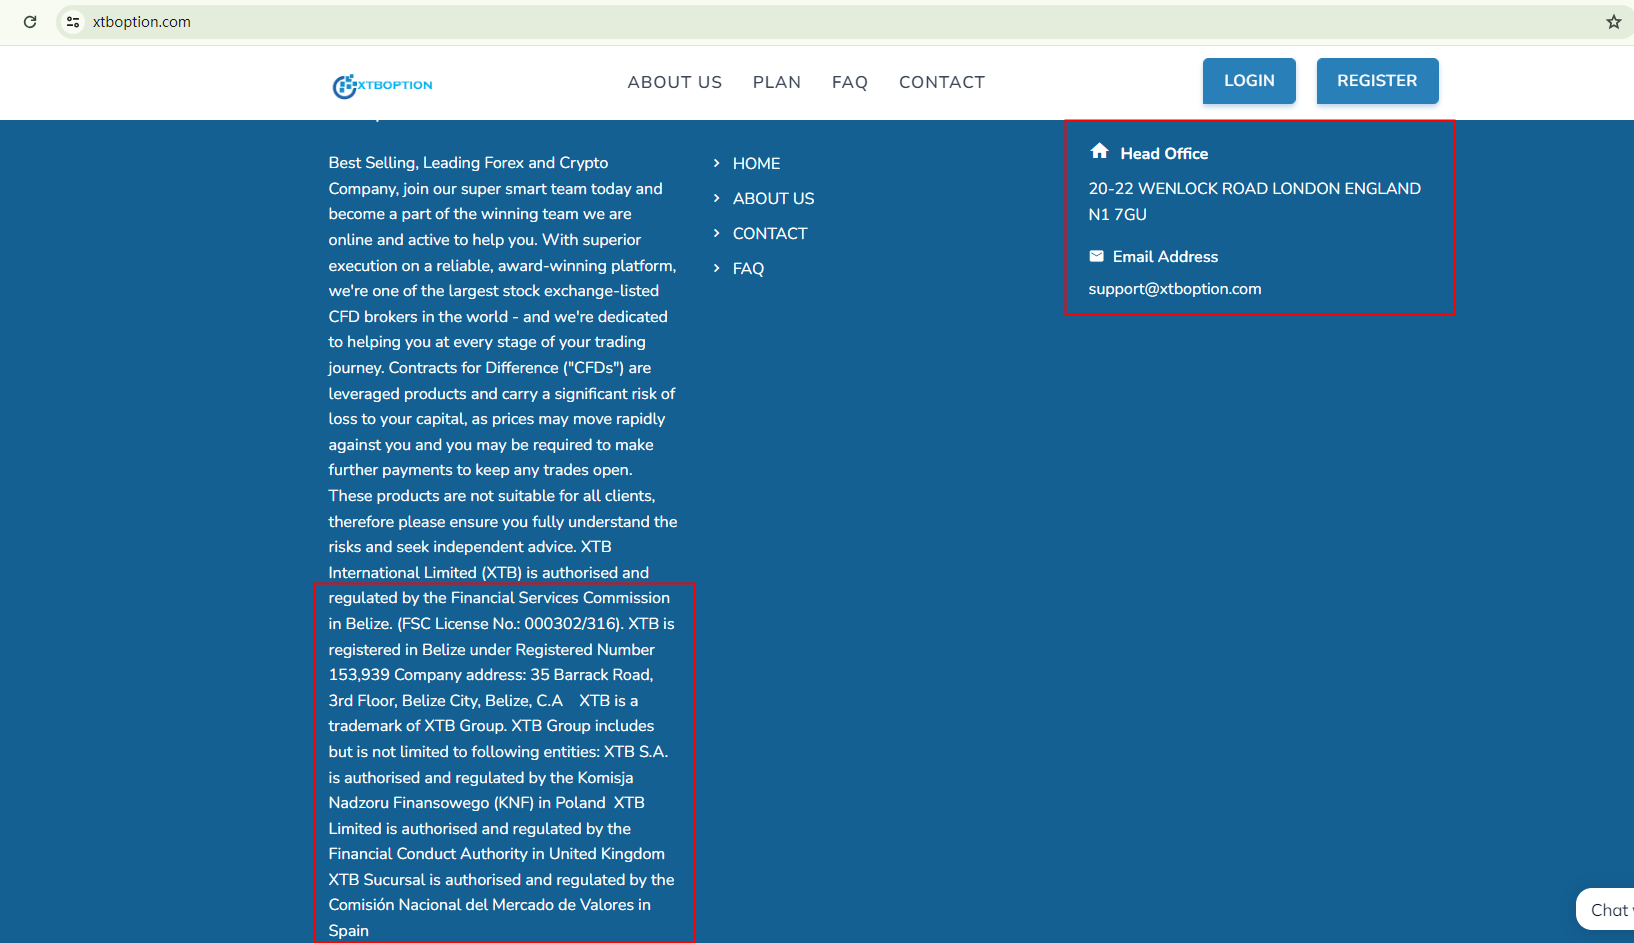Click the Head Office heading

1164,153
